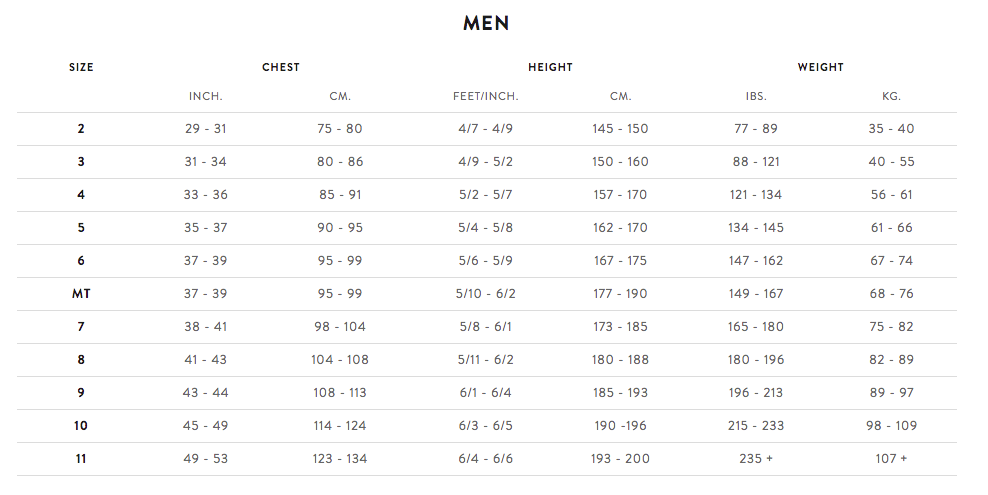The height and width of the screenshot is (495, 988).
Task: Click the KG. subheader
Action: pos(892,96)
